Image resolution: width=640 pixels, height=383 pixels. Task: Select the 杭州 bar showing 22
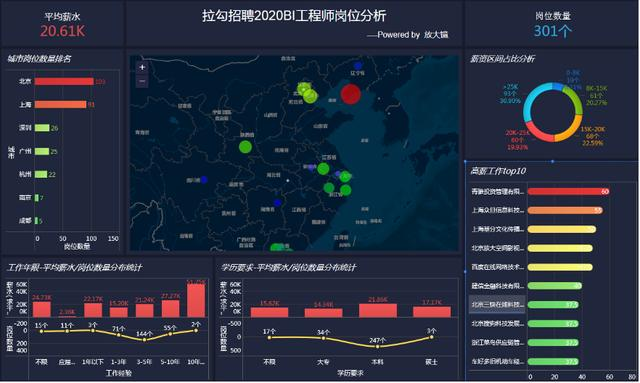pos(41,174)
